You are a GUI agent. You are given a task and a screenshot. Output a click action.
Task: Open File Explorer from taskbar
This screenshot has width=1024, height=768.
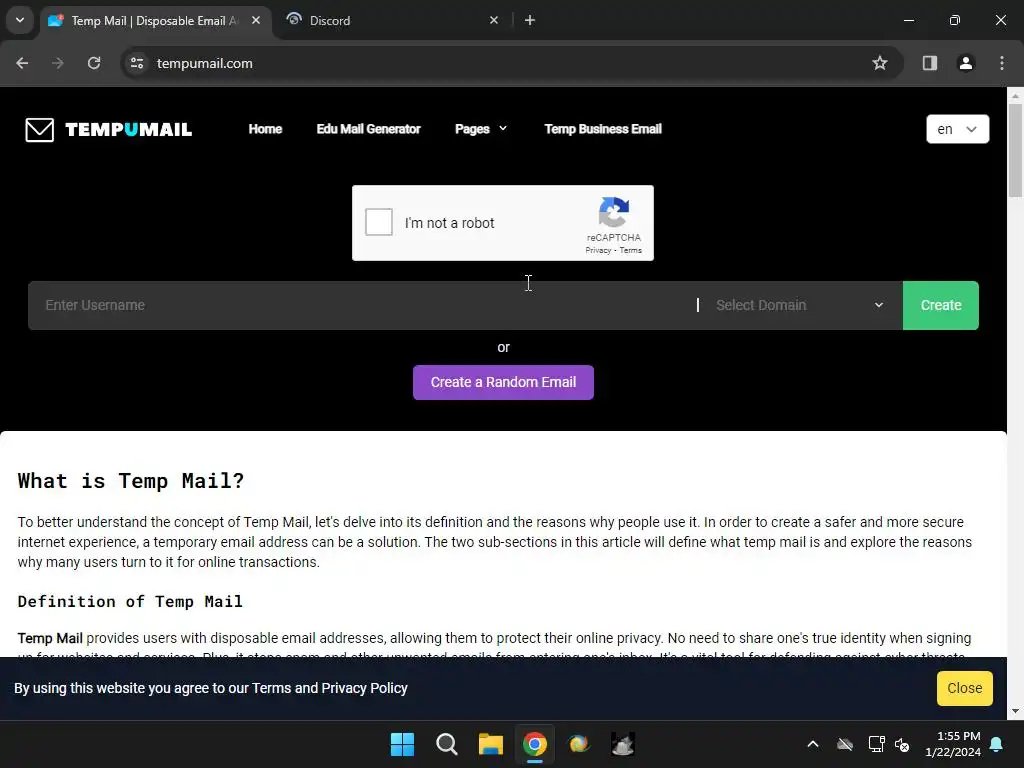[x=490, y=744]
